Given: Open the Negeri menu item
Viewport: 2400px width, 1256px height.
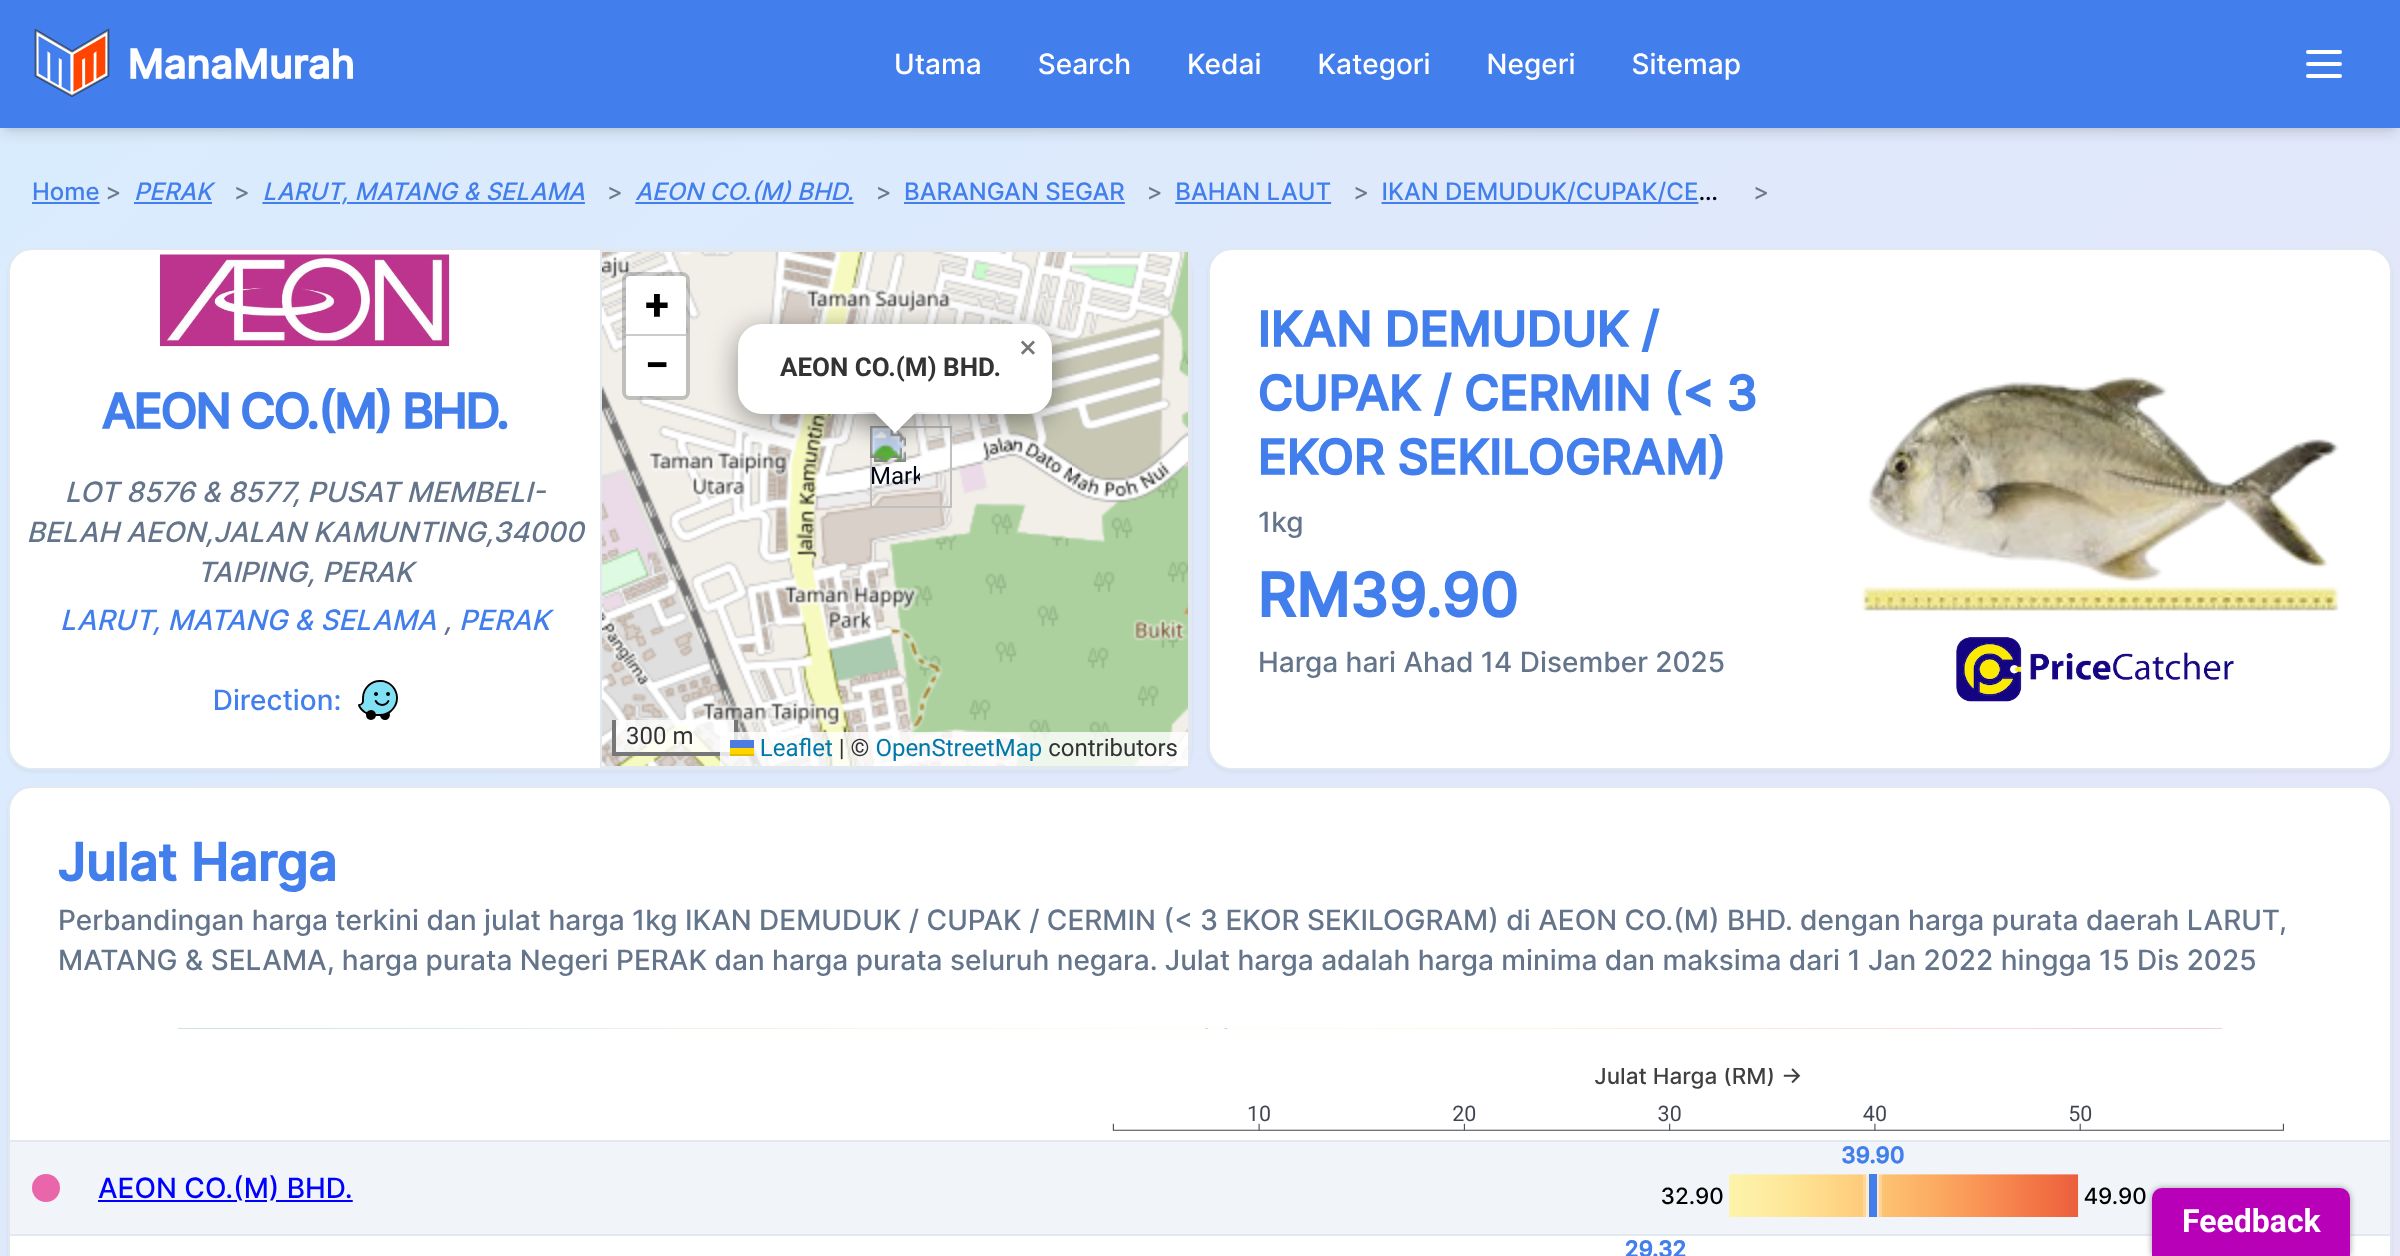Looking at the screenshot, I should tap(1530, 64).
